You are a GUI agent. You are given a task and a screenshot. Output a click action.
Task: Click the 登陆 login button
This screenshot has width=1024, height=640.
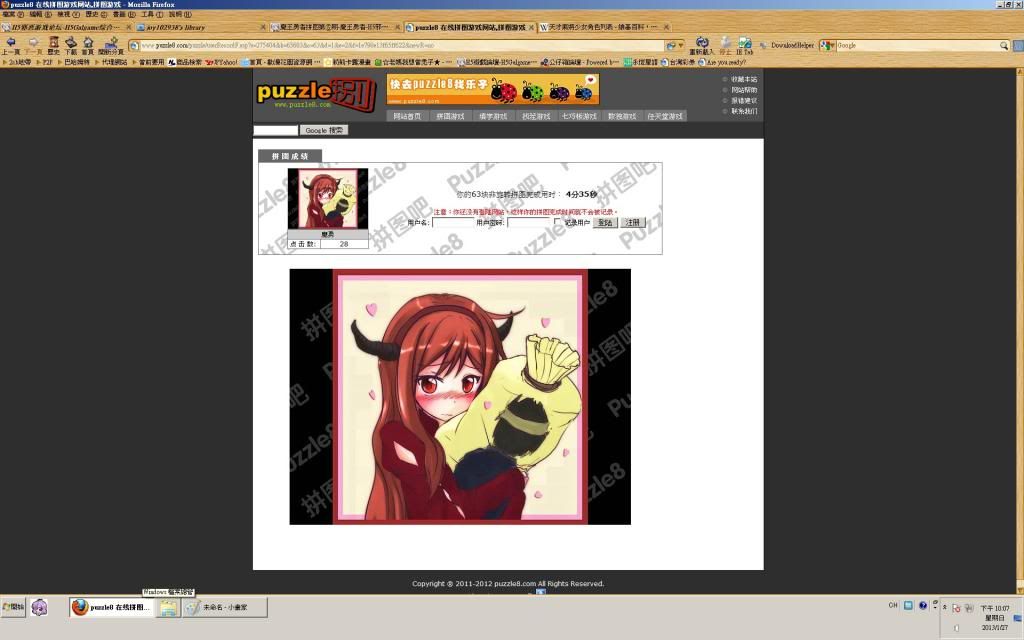tap(605, 223)
